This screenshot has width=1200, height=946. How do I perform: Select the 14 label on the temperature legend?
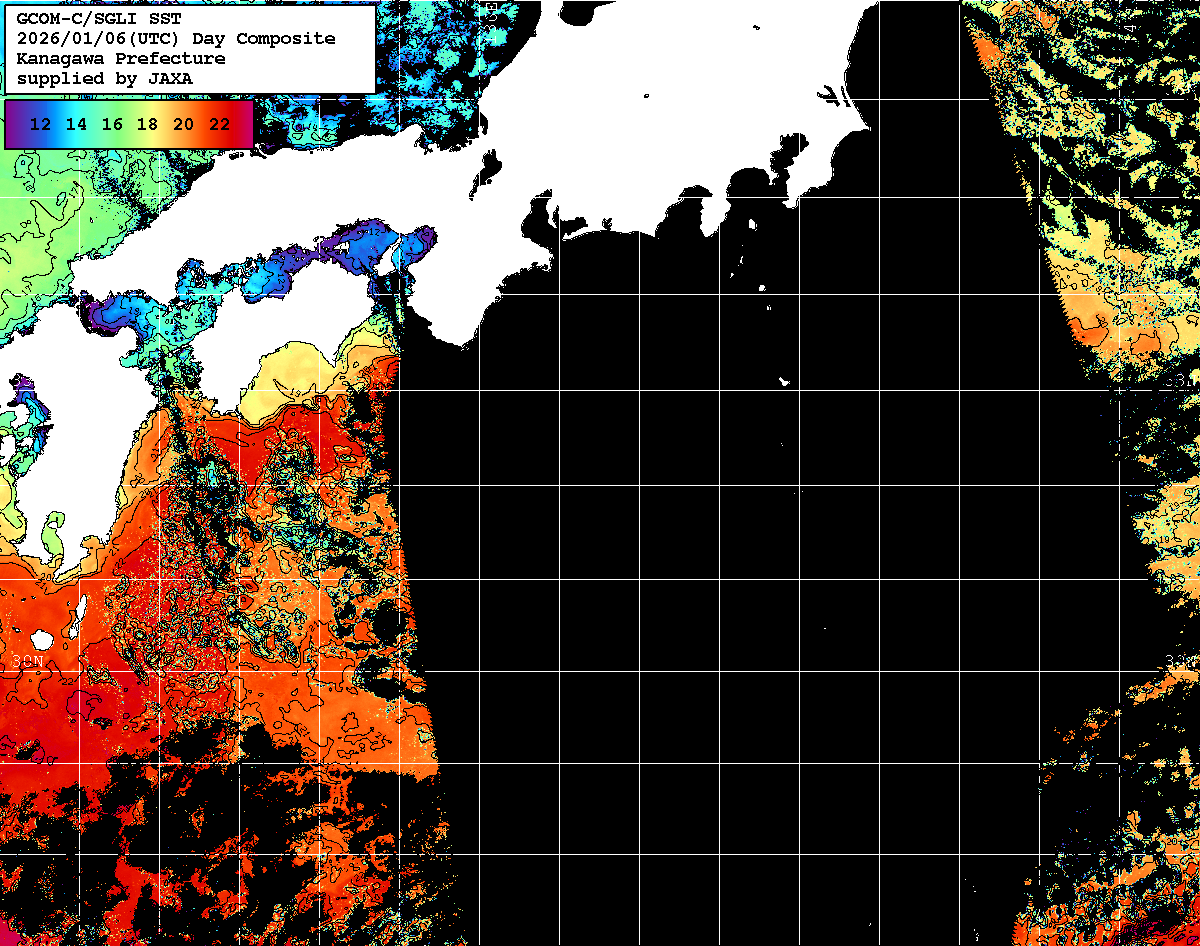pyautogui.click(x=77, y=125)
